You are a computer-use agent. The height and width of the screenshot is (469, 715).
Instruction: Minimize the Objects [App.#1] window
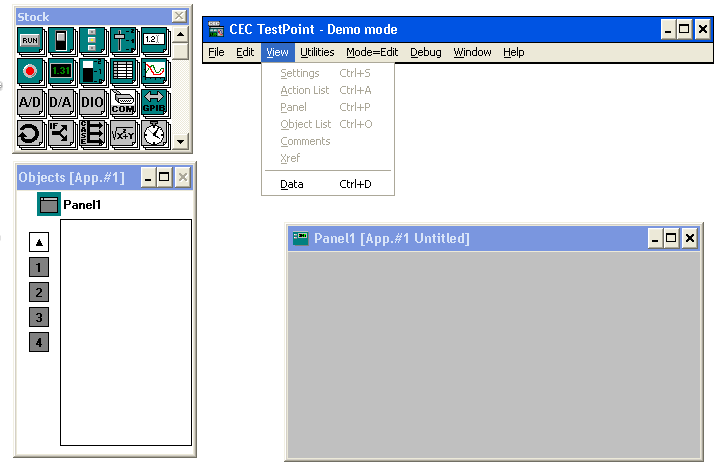[148, 177]
